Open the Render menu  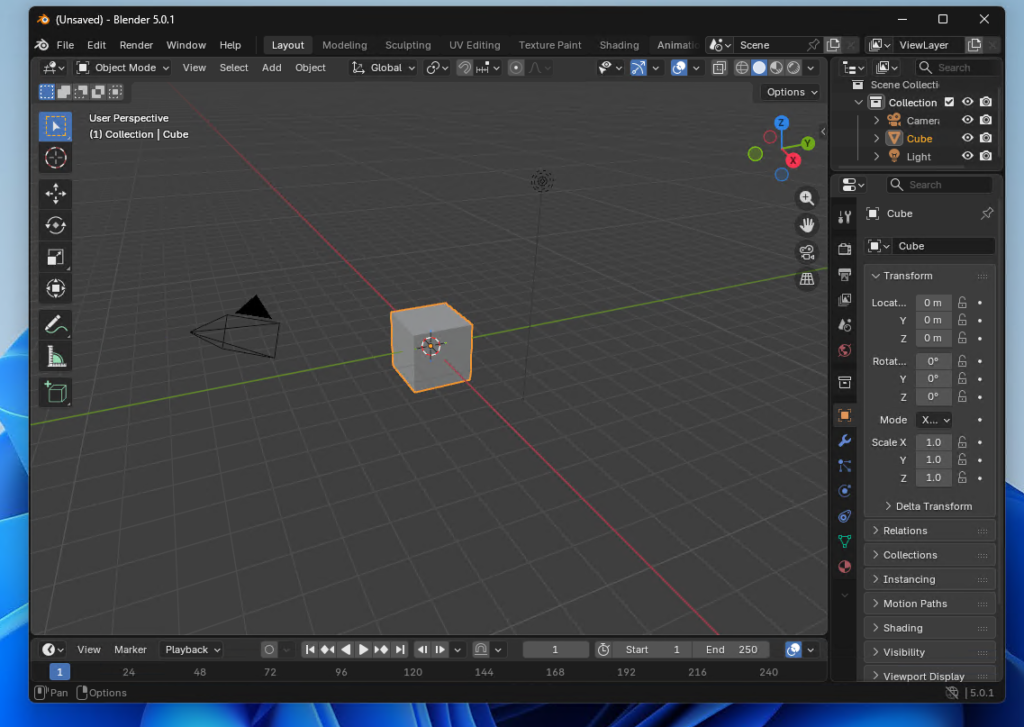136,45
